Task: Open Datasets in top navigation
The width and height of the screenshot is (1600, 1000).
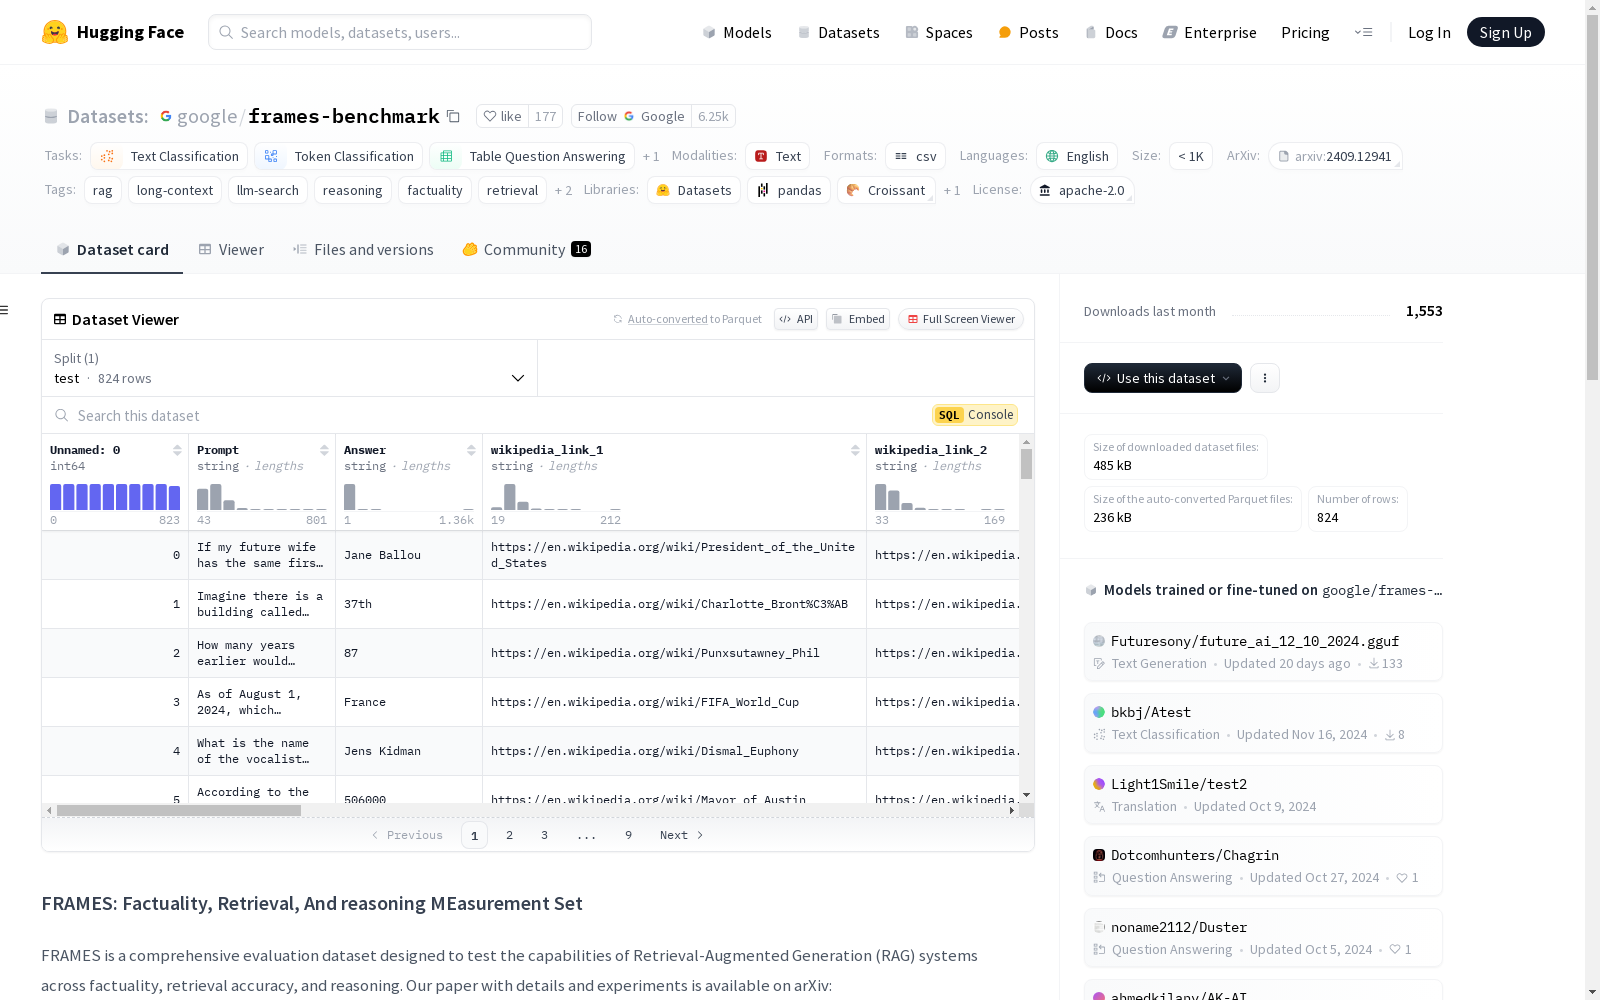Action: pos(838,32)
